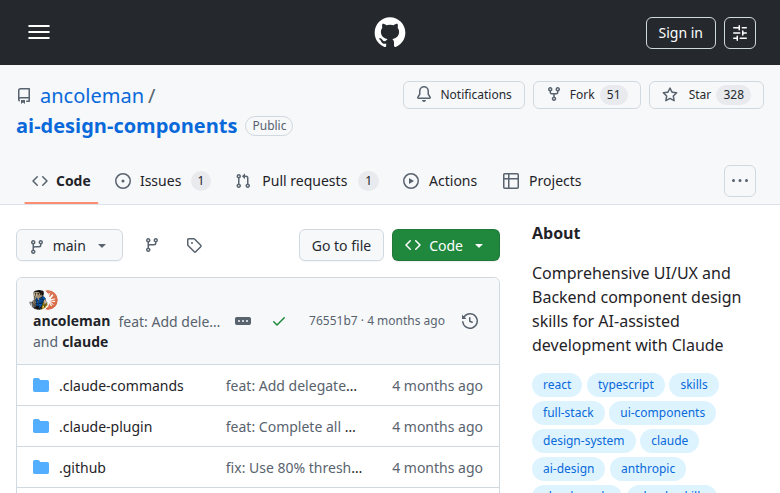Select the typescript topic tag
The height and width of the screenshot is (493, 780).
pyautogui.click(x=626, y=385)
